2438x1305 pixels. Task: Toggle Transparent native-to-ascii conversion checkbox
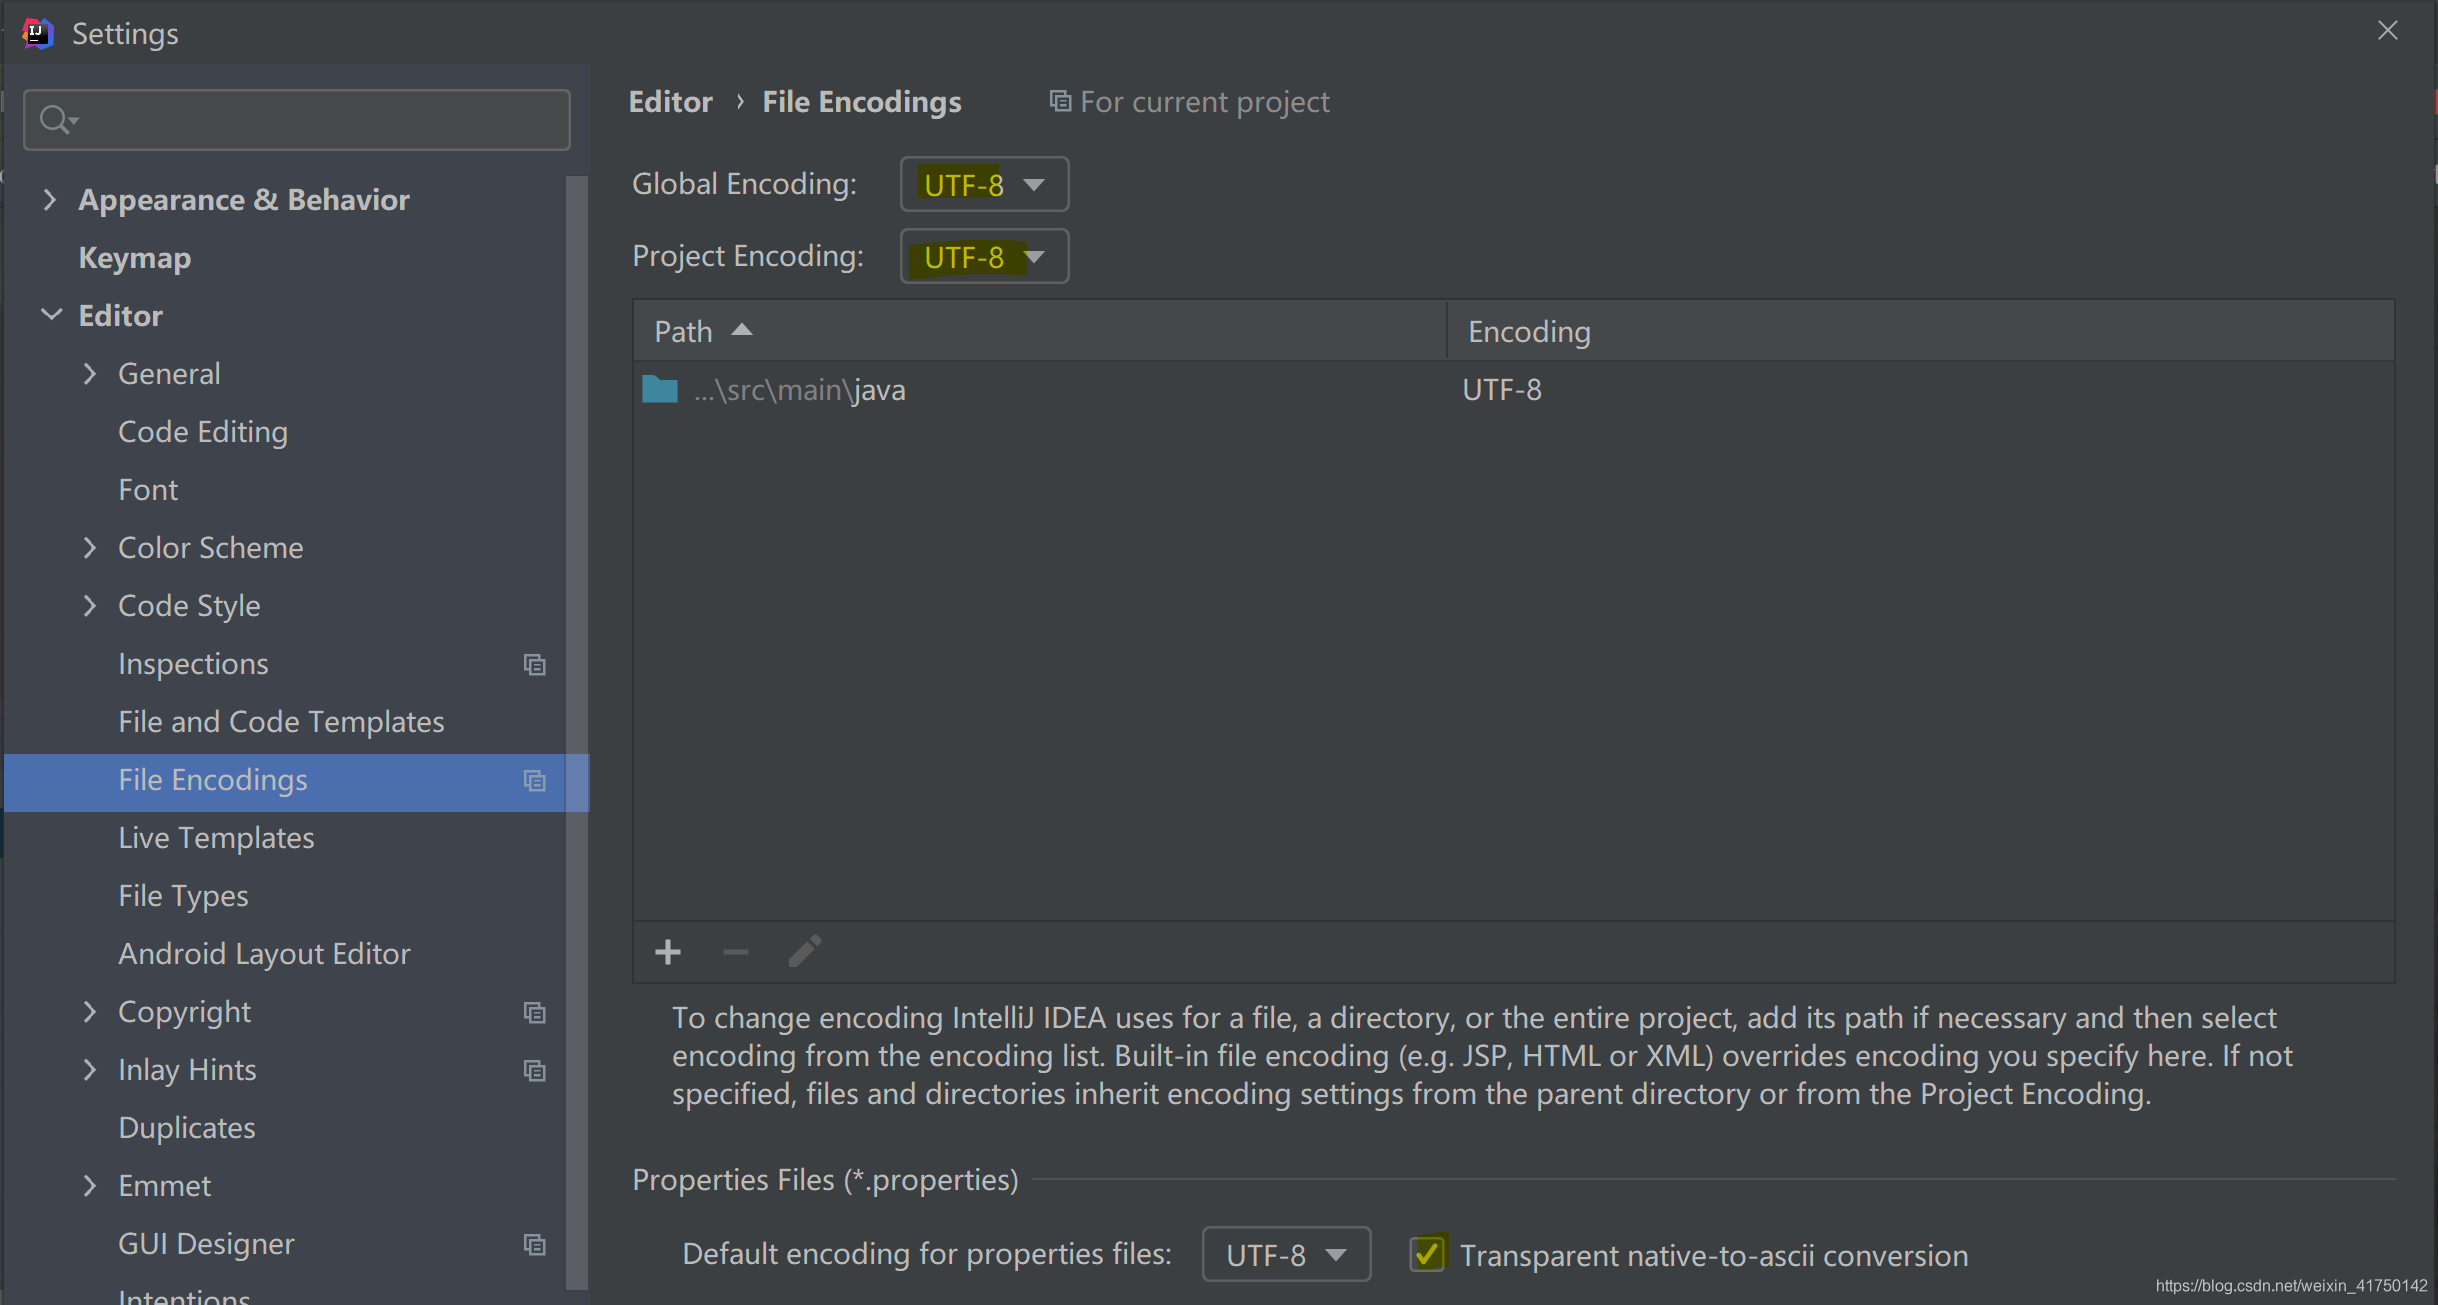click(1428, 1254)
